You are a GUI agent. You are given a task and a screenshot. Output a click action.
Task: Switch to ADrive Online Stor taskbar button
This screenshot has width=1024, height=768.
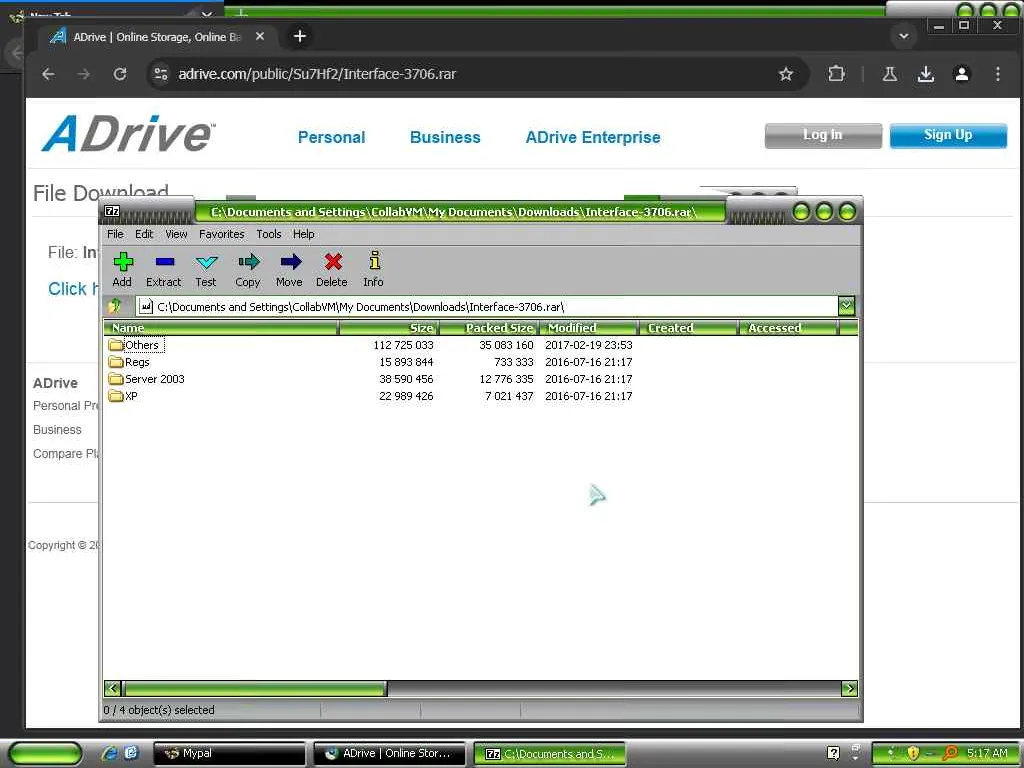390,754
